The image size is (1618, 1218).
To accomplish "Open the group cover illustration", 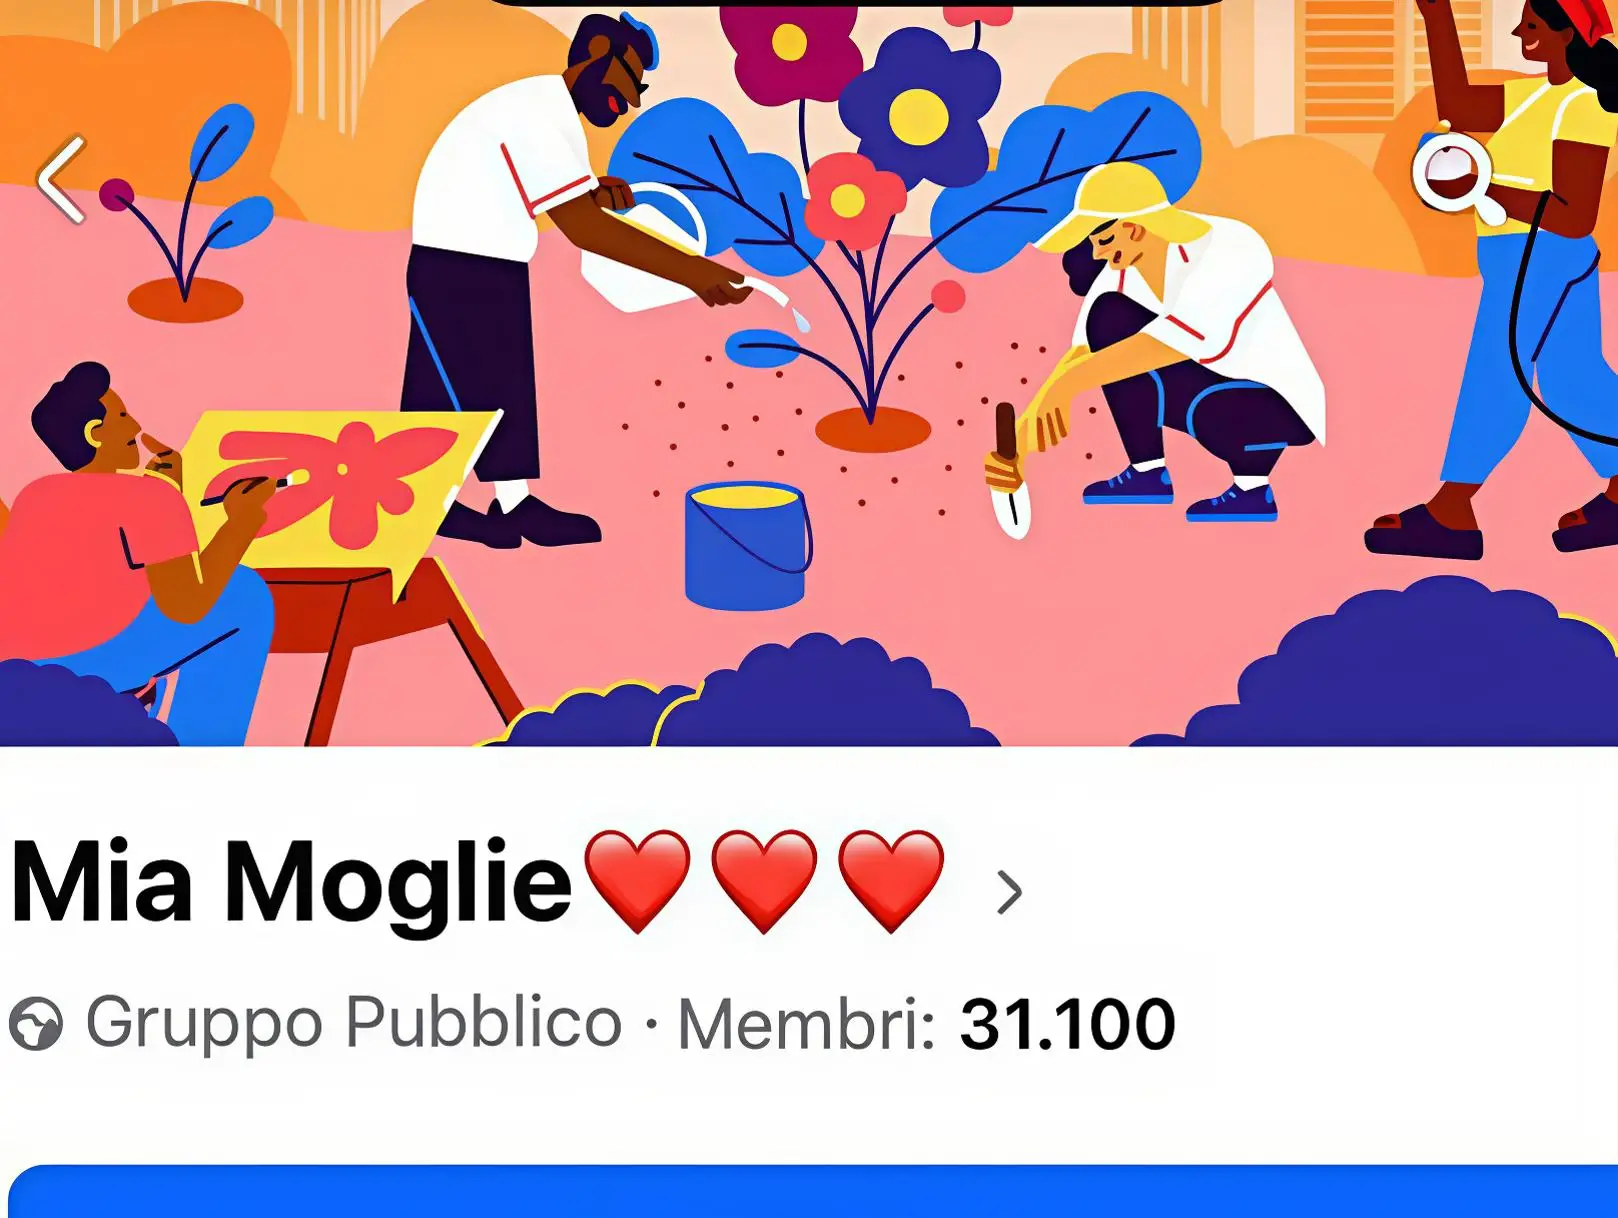I will click(809, 373).
